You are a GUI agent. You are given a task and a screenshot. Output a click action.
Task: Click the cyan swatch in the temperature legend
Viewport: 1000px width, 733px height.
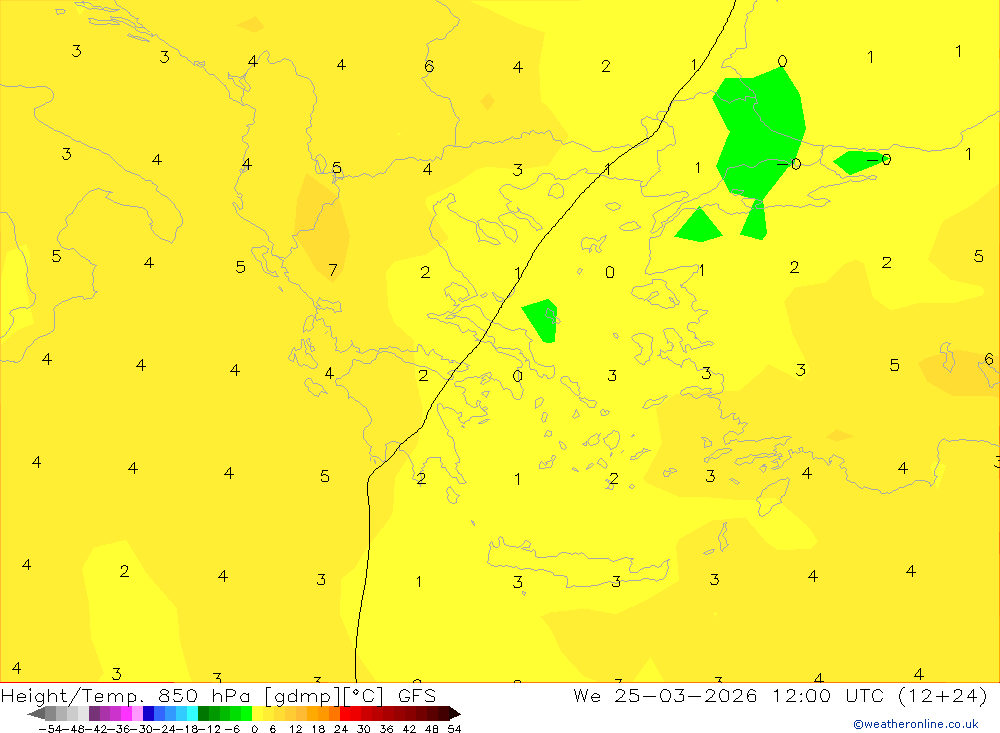coord(192,713)
